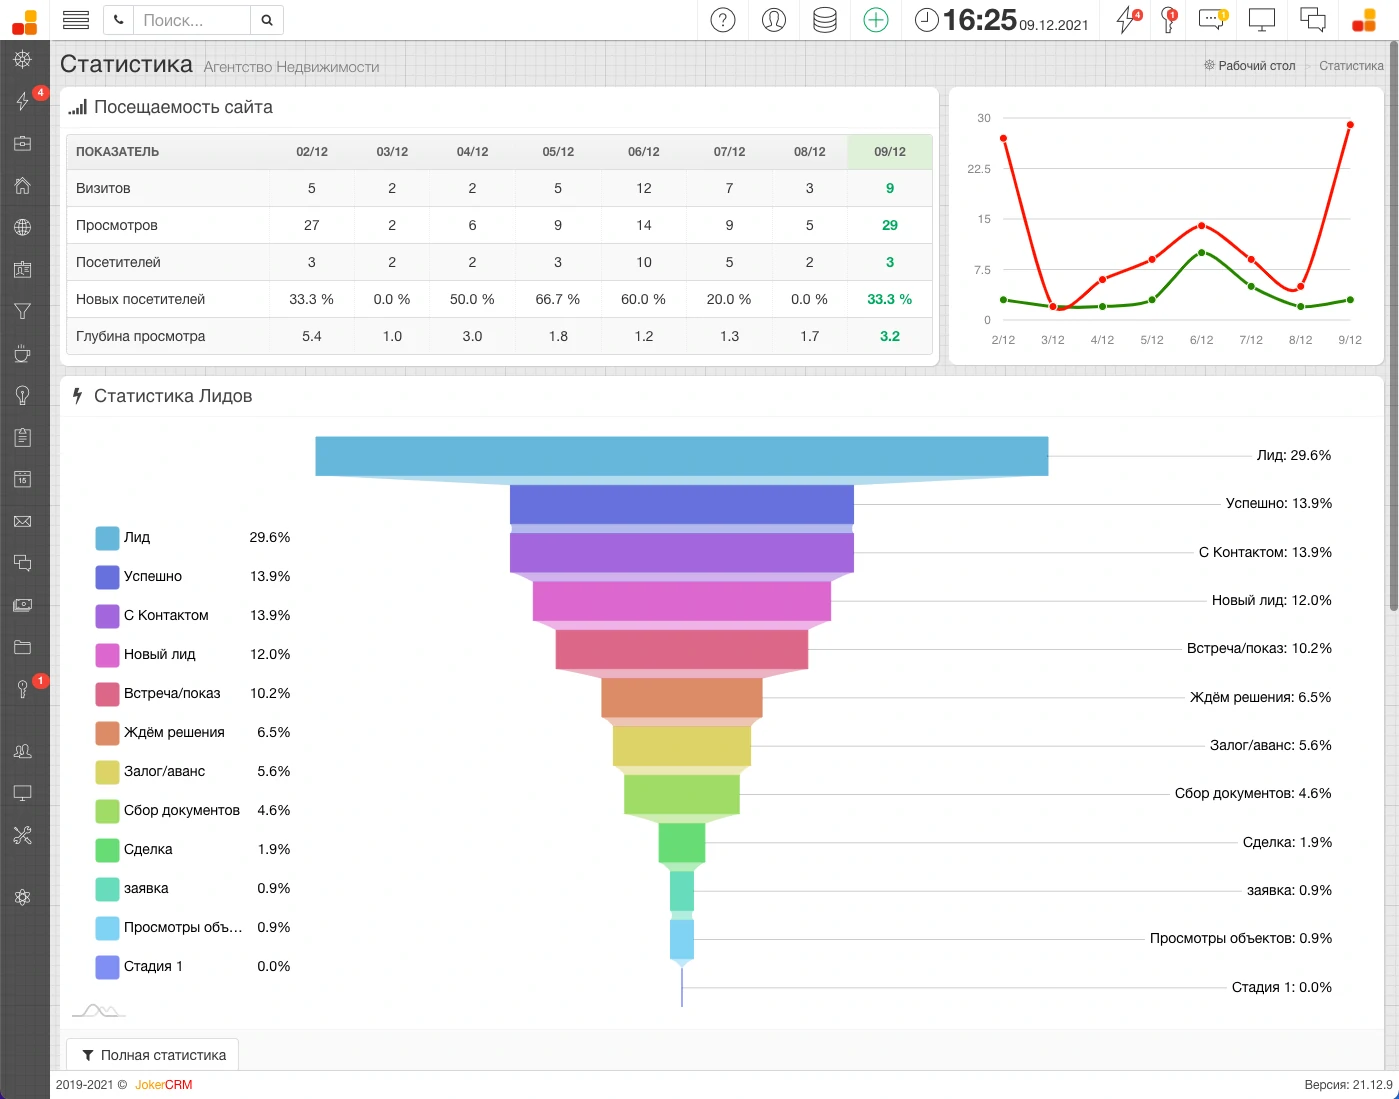Open the user profile icon in top bar
Viewport: 1399px width, 1099px height.
pyautogui.click(x=774, y=20)
